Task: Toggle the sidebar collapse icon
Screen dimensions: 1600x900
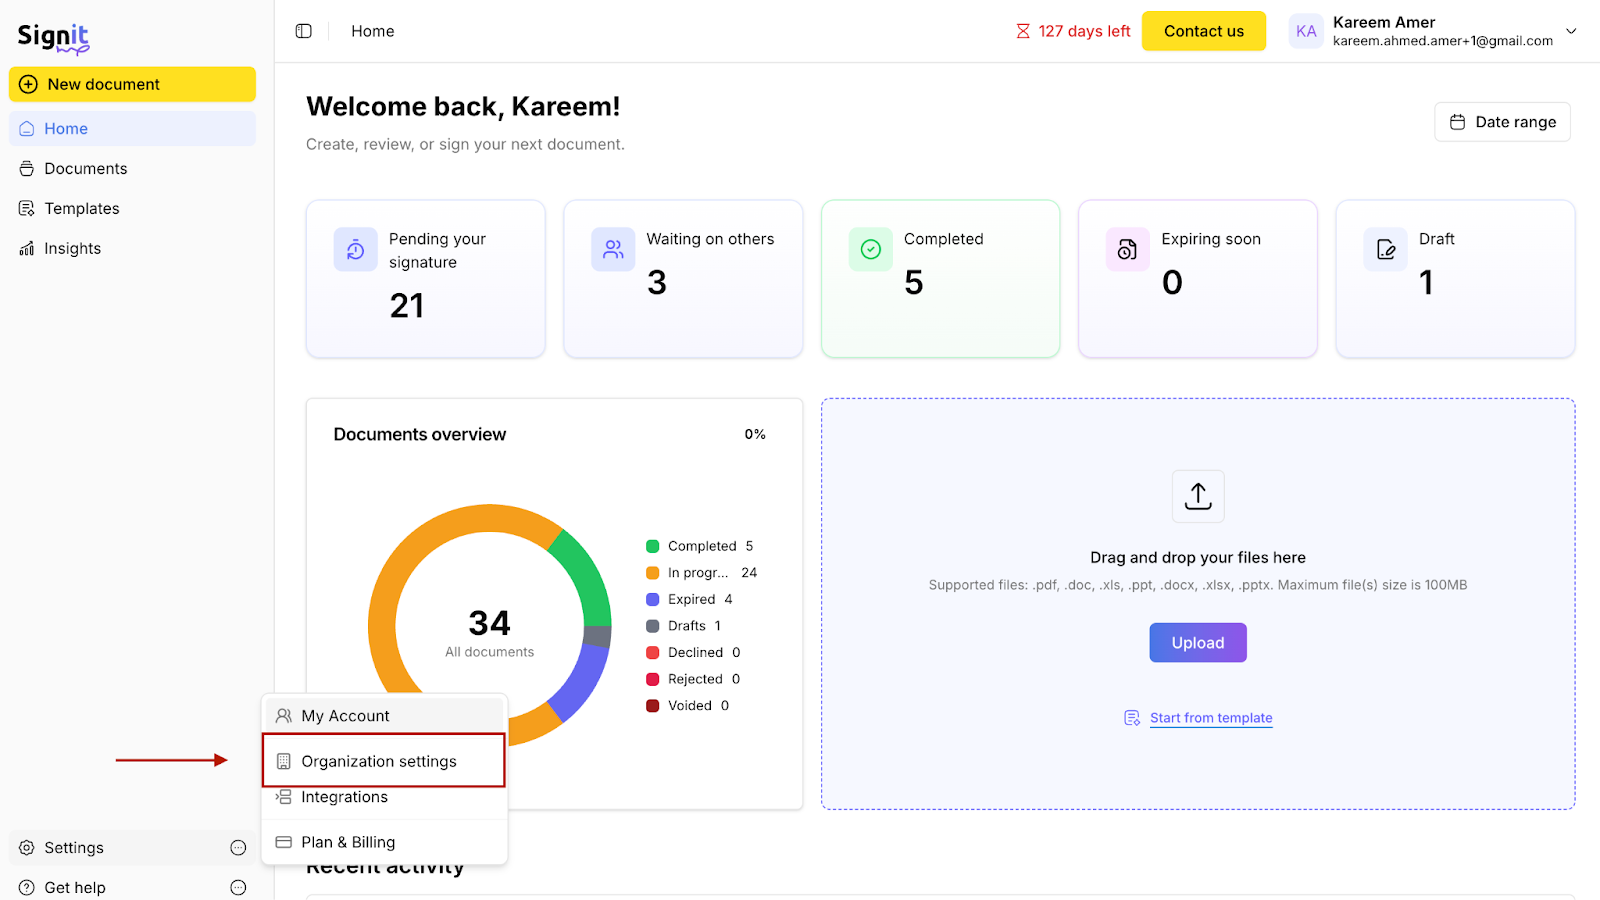Action: [304, 31]
